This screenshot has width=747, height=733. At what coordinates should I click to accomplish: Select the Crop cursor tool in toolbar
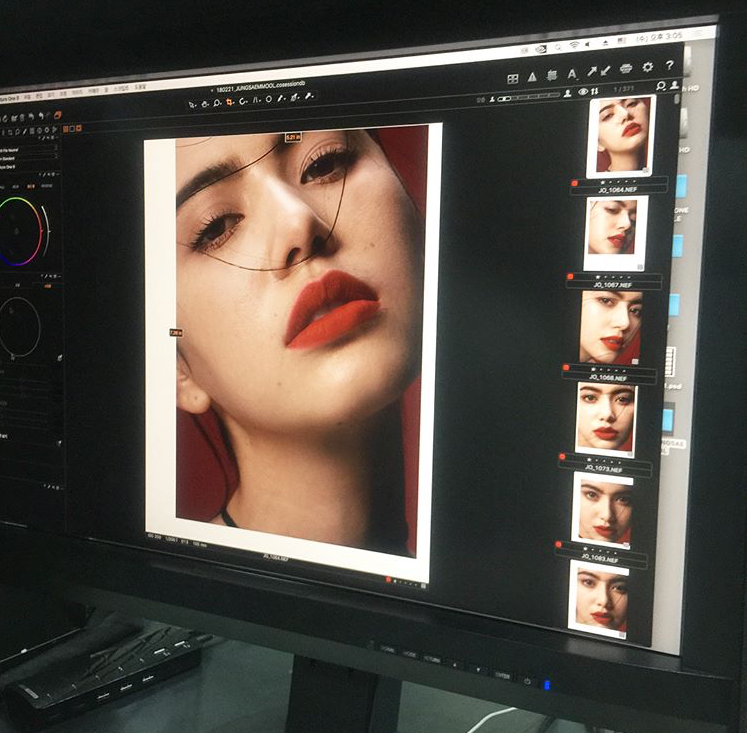tap(230, 102)
